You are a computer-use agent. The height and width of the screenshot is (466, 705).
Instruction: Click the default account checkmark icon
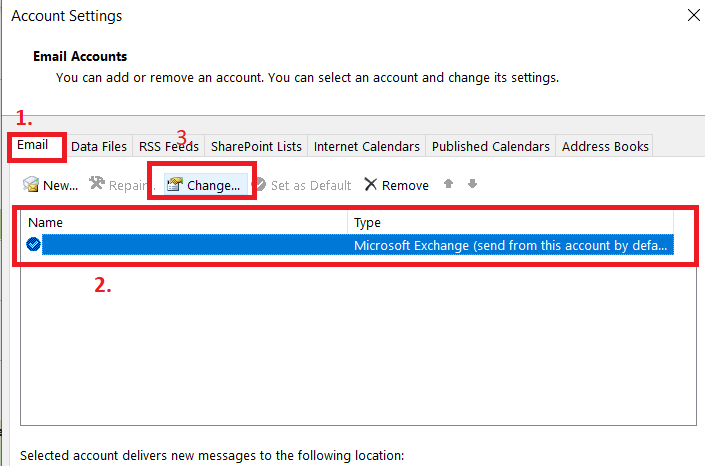click(34, 246)
